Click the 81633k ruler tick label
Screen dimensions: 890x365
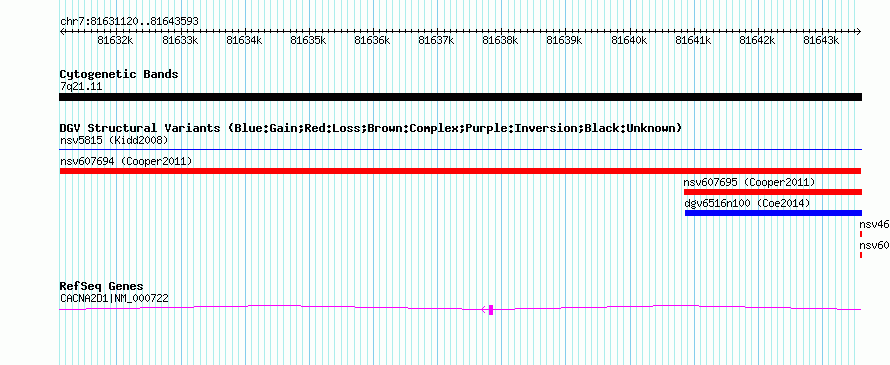click(179, 40)
